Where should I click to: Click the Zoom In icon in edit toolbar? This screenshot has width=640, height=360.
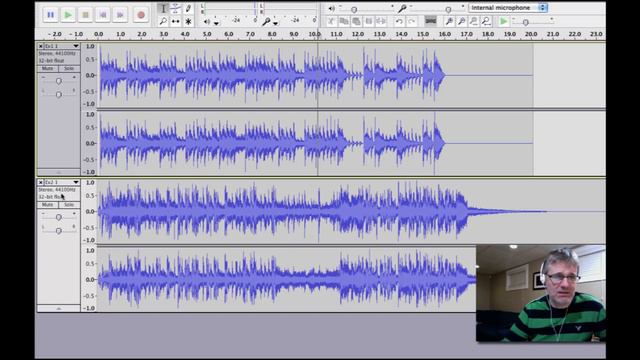[x=449, y=21]
